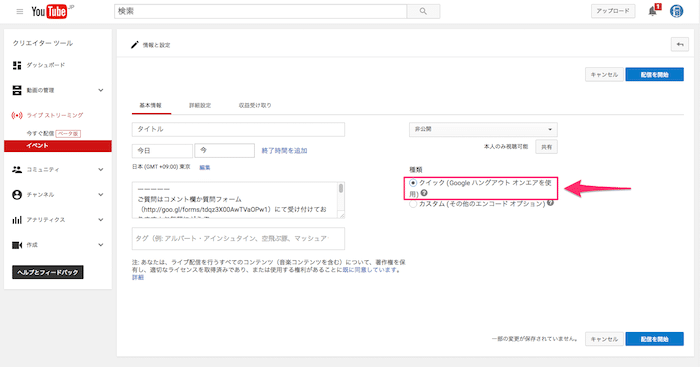The image size is (700, 367).
Task: Click the 動画の管理 video manager icon
Action: (17, 90)
